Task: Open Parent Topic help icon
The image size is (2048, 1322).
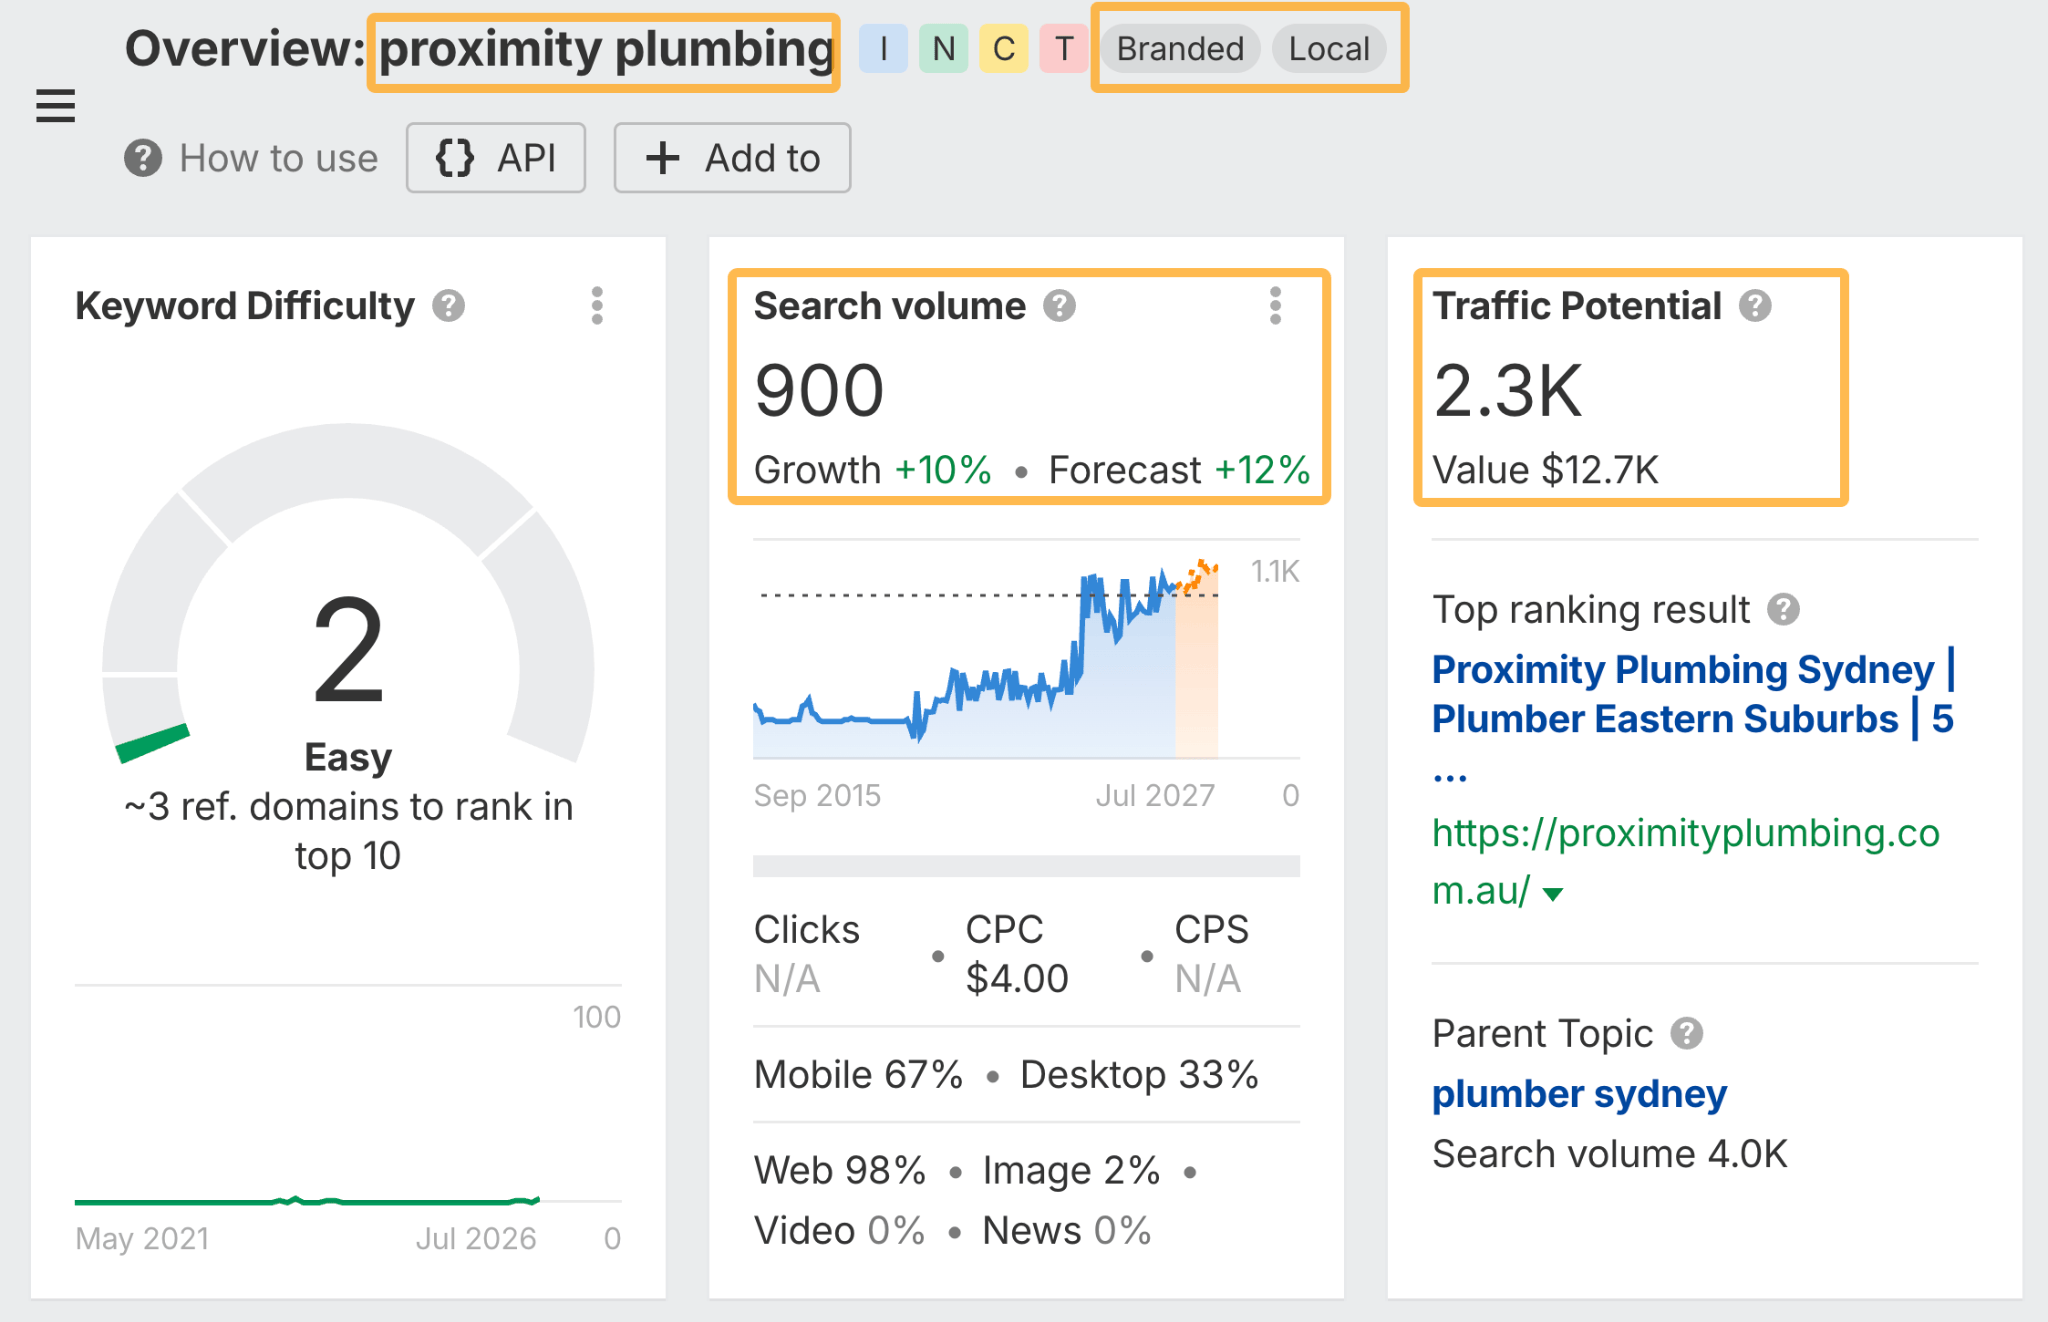Action: tap(1687, 1033)
